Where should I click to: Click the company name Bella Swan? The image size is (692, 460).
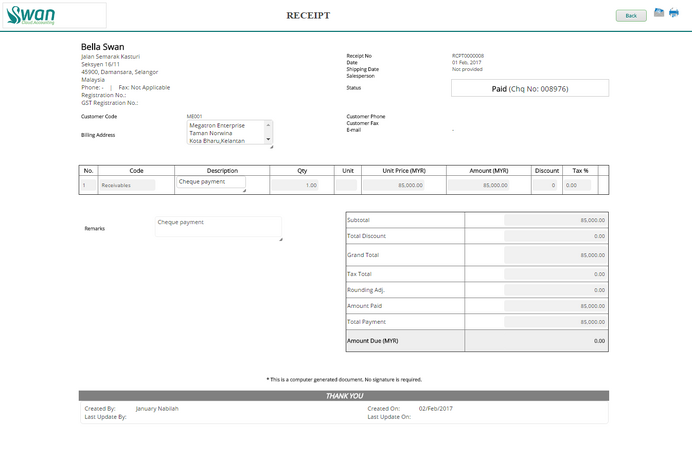point(102,46)
